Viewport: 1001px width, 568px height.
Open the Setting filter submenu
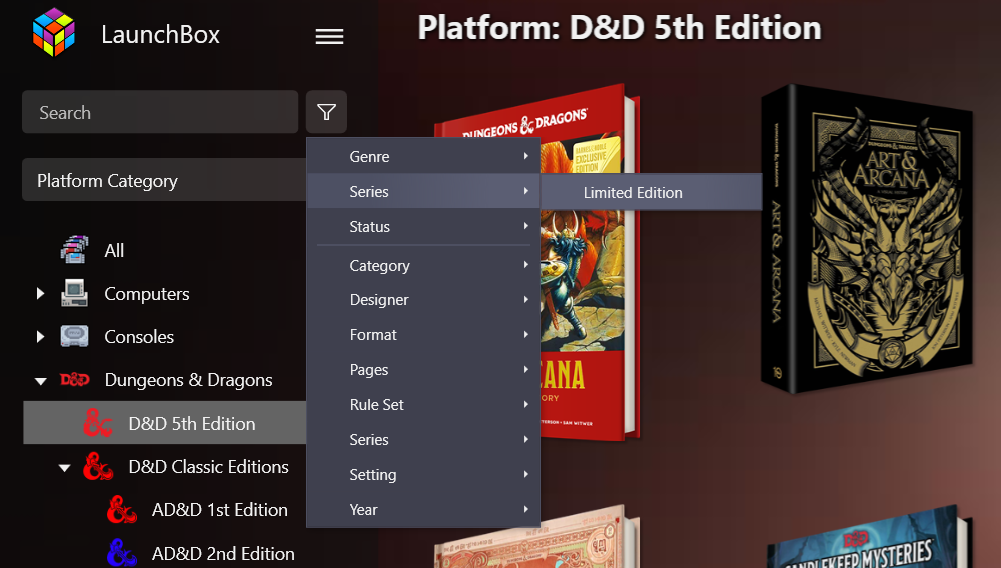pyautogui.click(x=423, y=474)
